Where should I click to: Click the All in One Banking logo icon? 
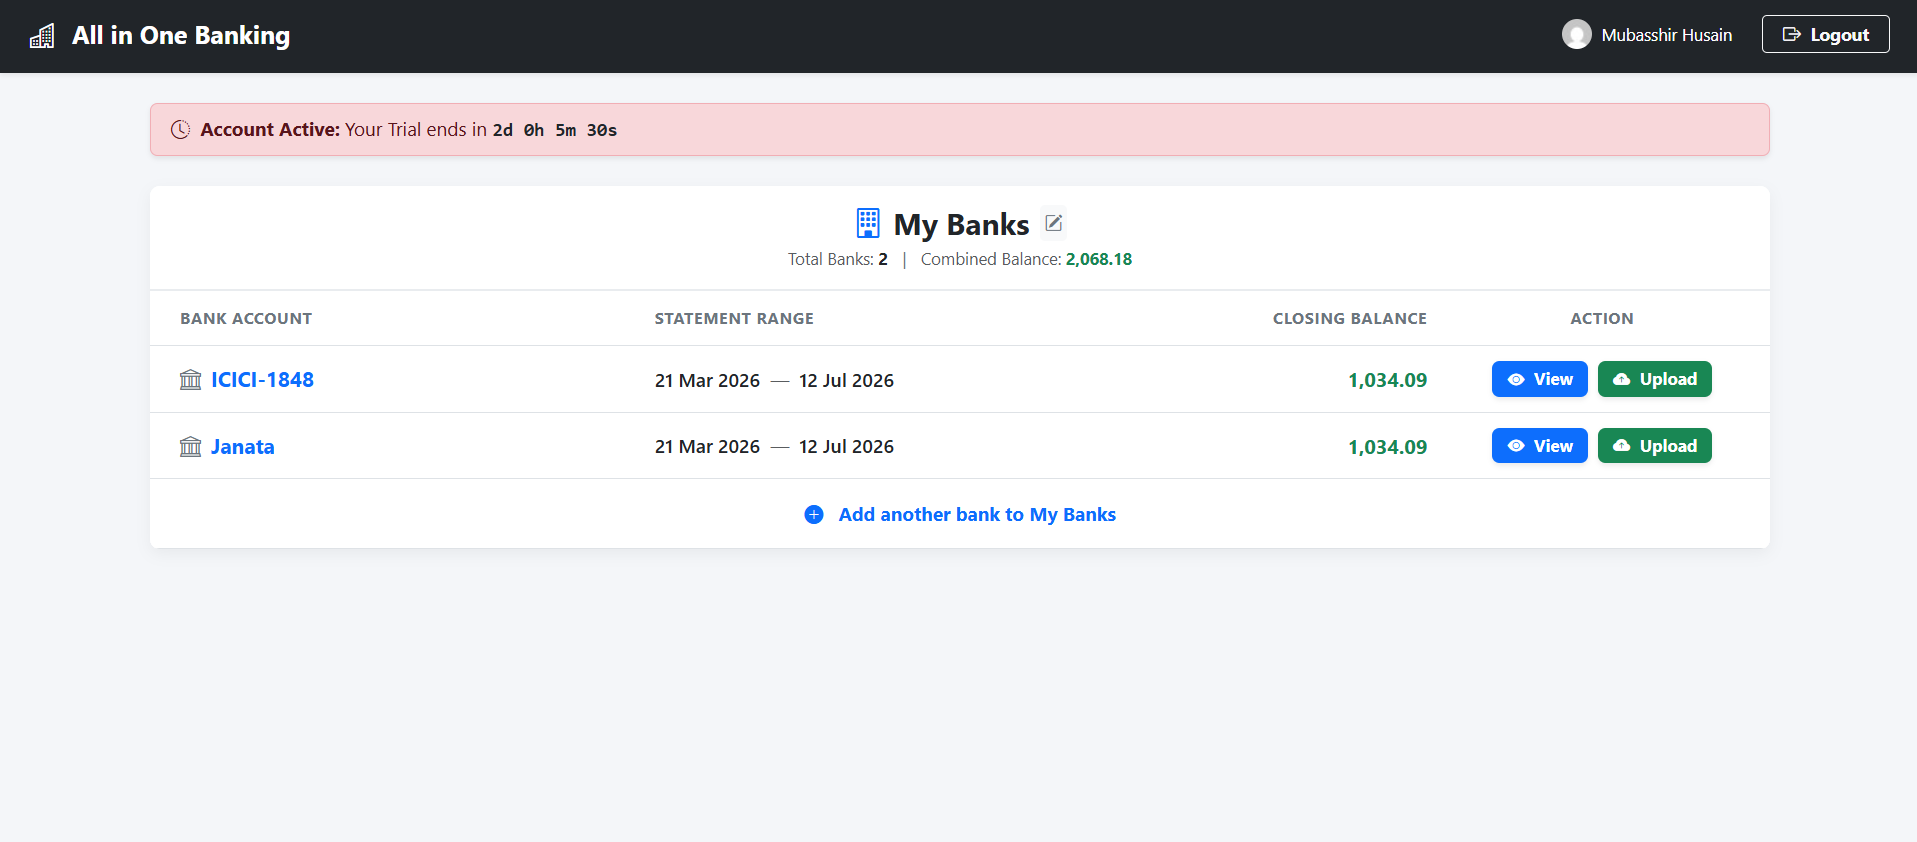[42, 36]
